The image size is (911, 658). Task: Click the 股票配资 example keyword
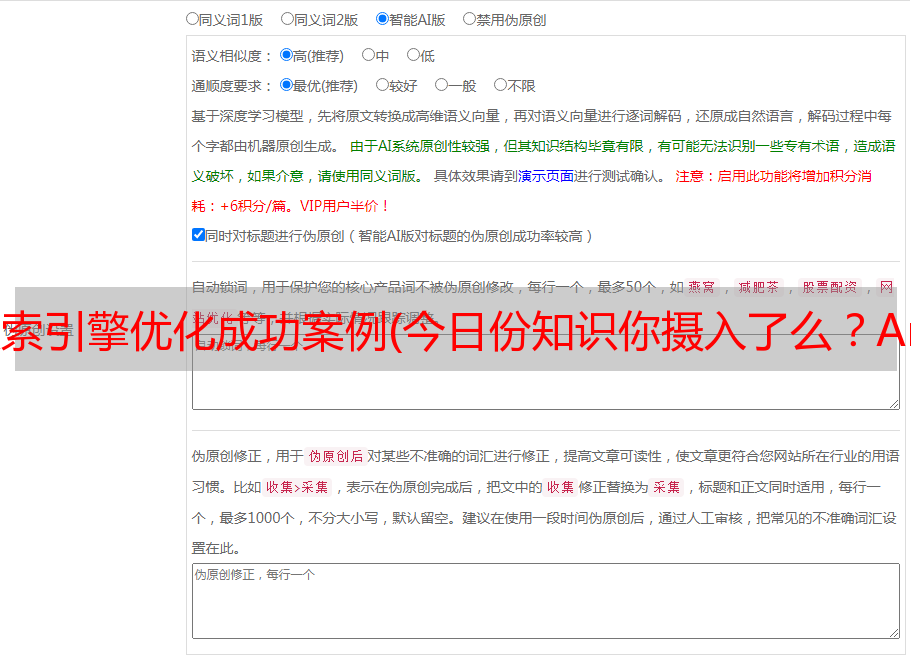tap(830, 287)
